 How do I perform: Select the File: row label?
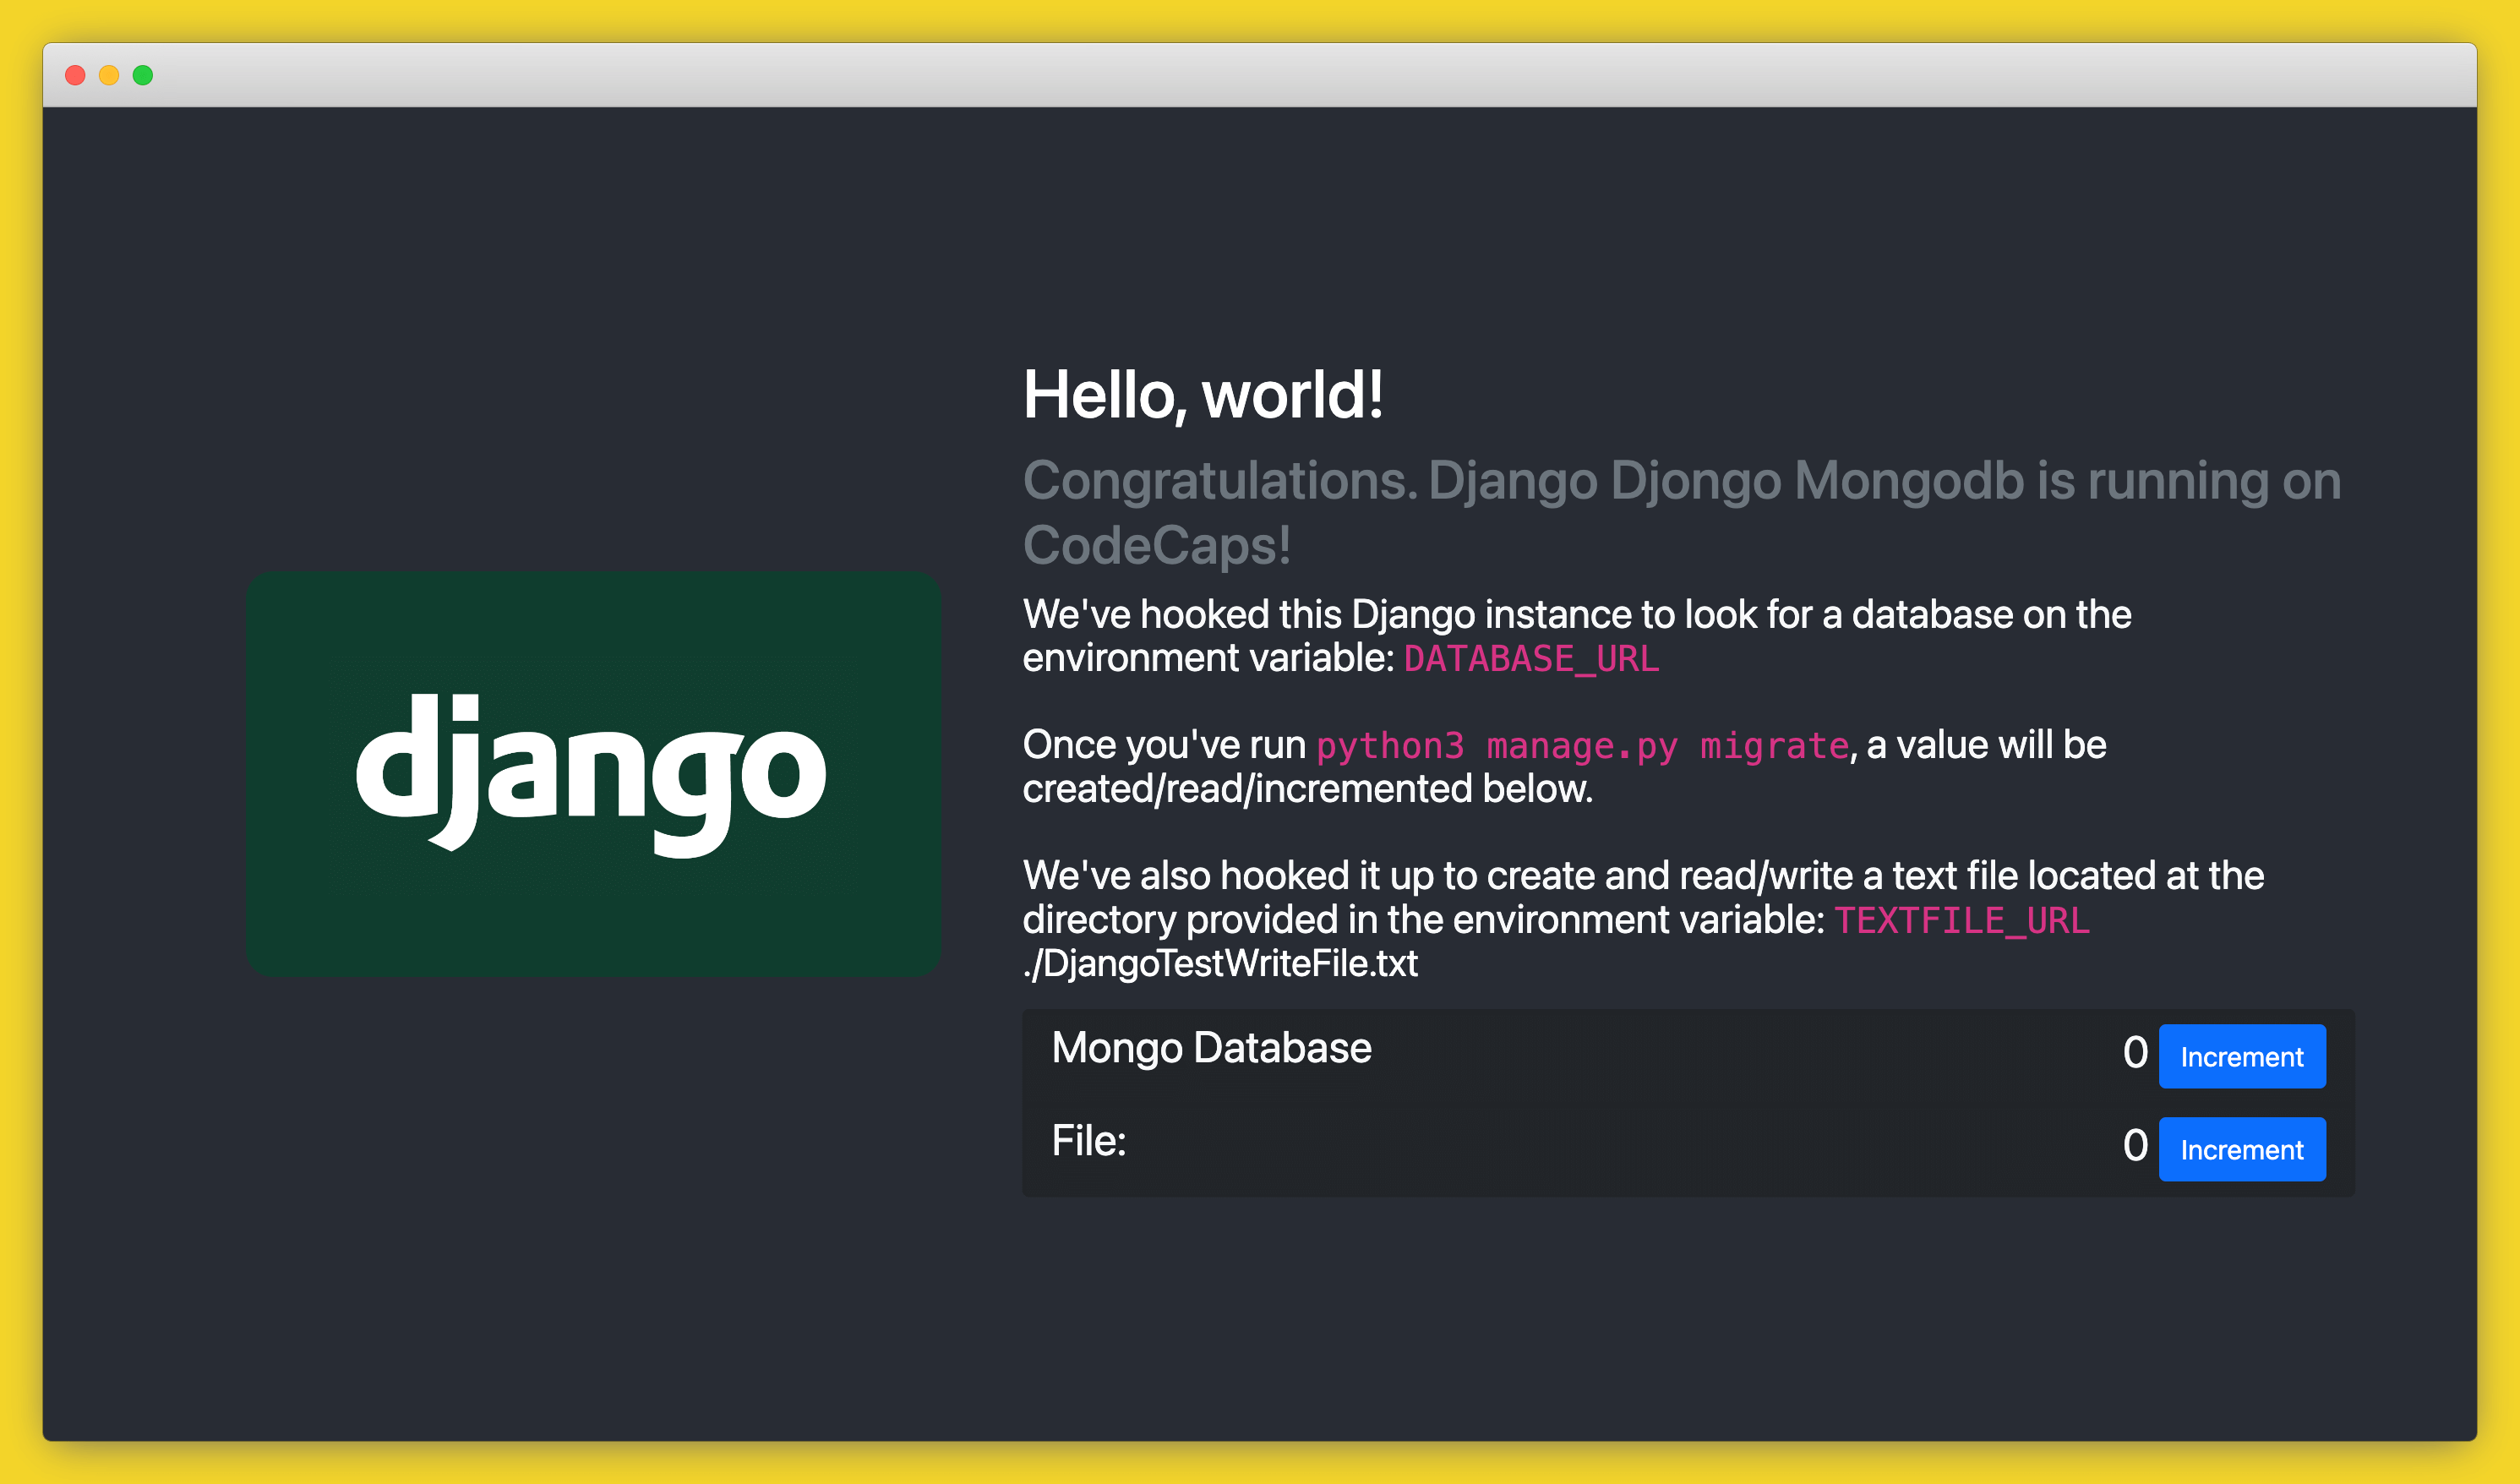(1088, 1139)
